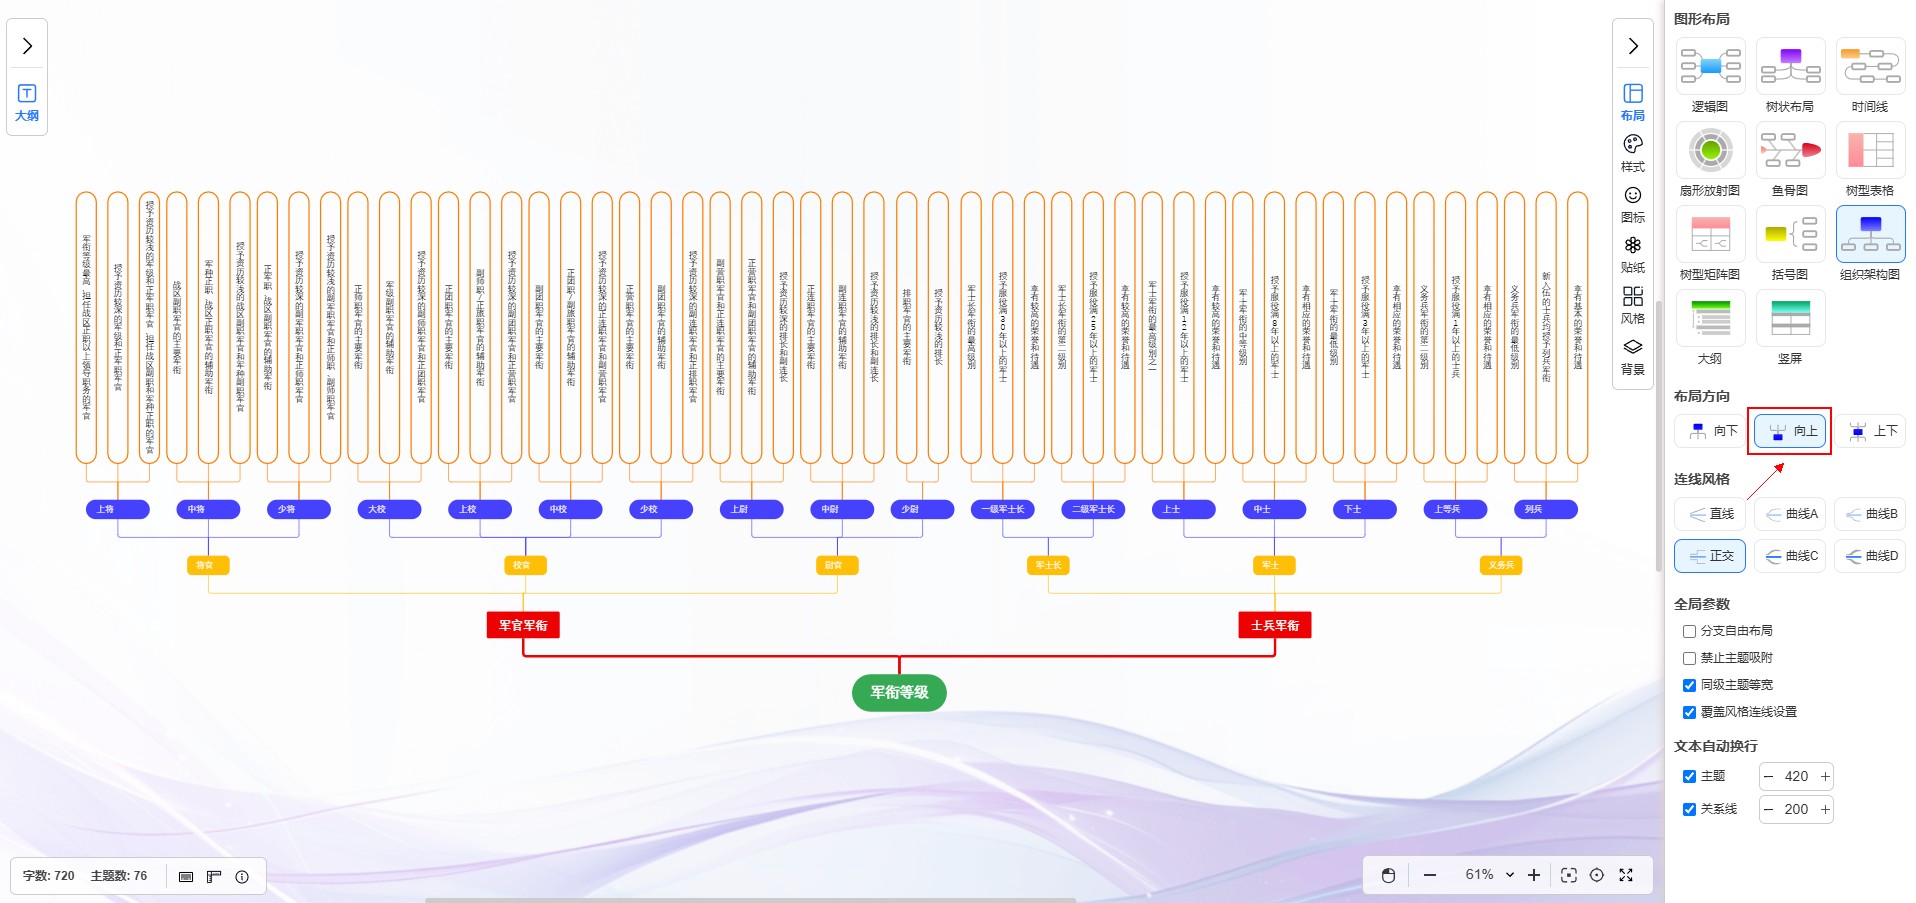This screenshot has width=1916, height=903.
Task: Uncheck 同级主题等宽 checkbox
Action: (x=1689, y=685)
